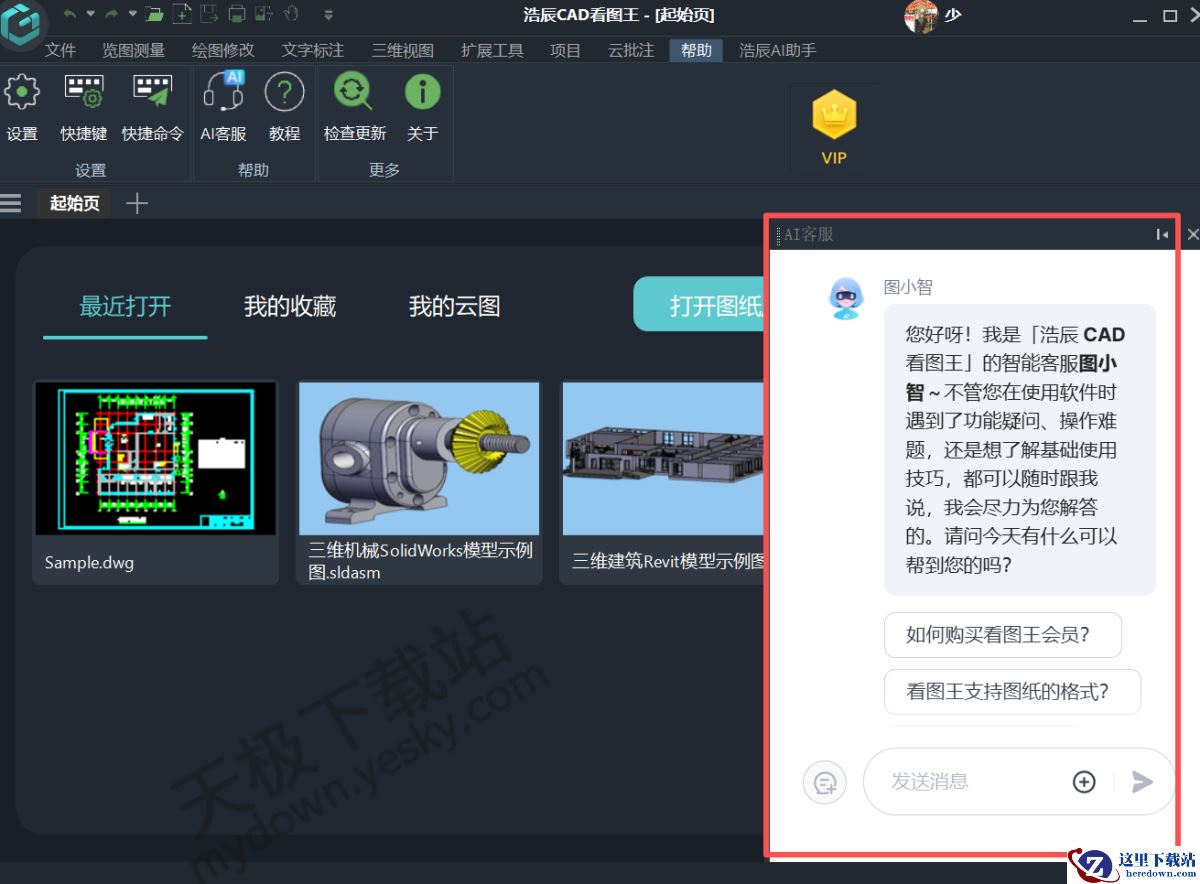Screen dimensions: 1200x884
Task: Open the Sample.dwg thumbnail
Action: [155, 458]
